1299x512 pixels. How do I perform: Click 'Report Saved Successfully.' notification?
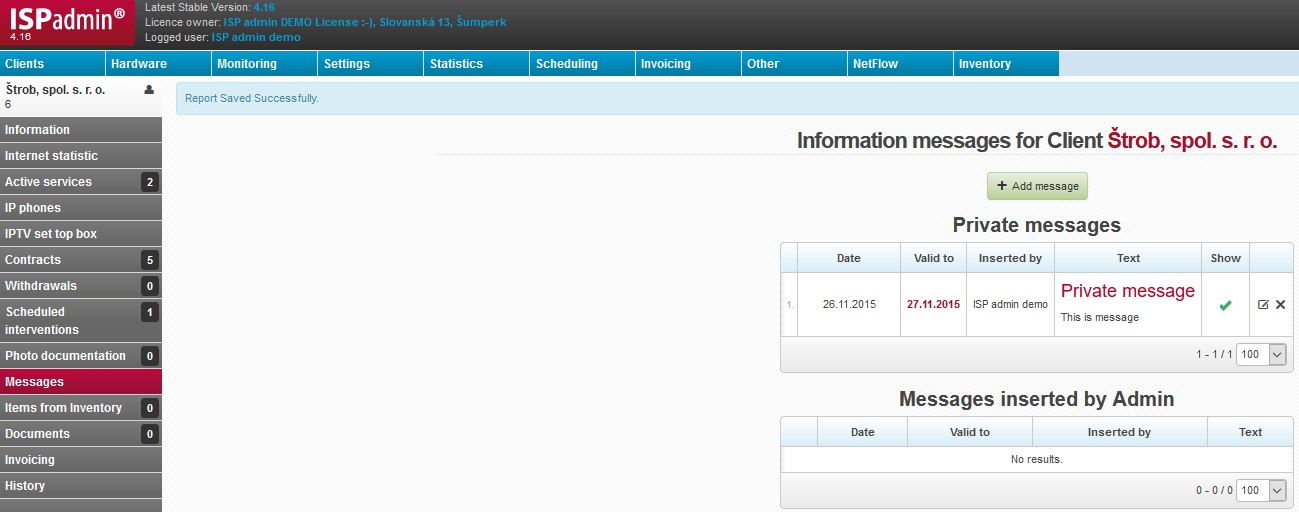(251, 99)
